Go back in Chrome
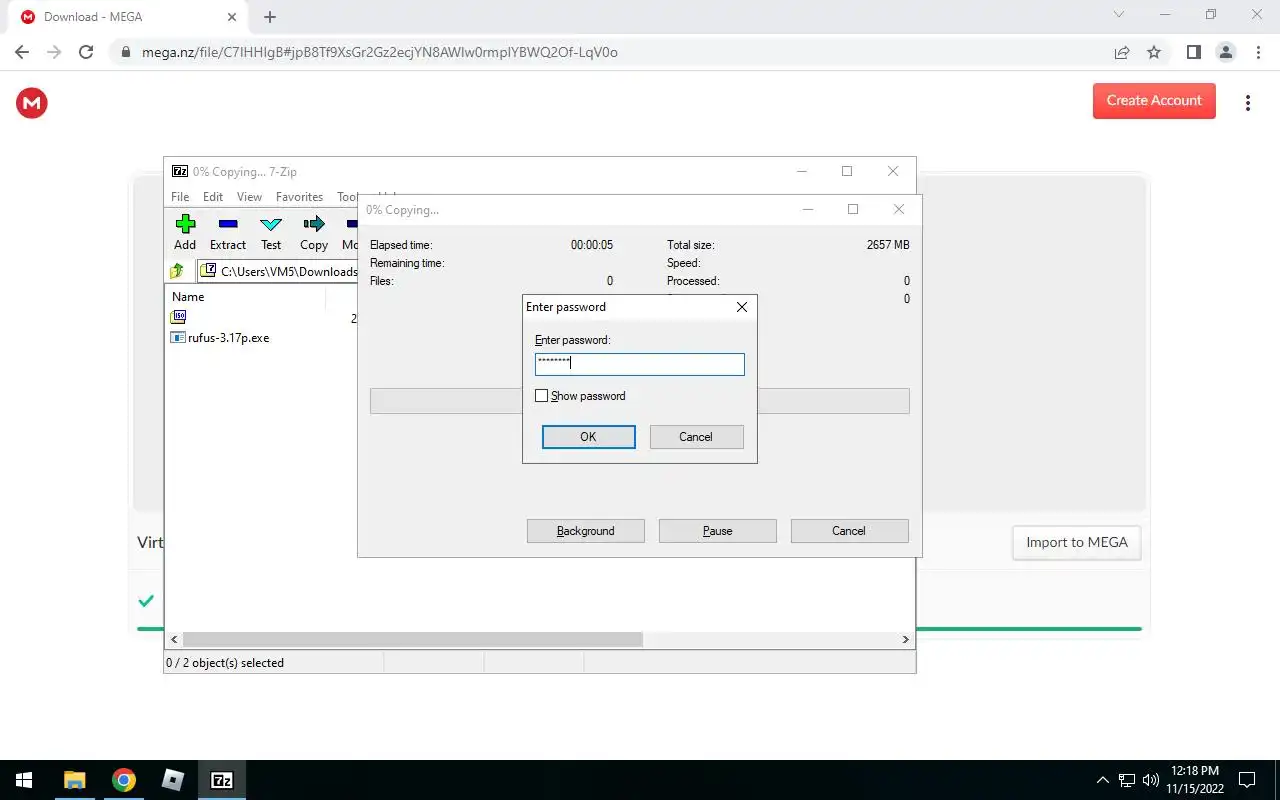The width and height of the screenshot is (1280, 800). pos(22,52)
